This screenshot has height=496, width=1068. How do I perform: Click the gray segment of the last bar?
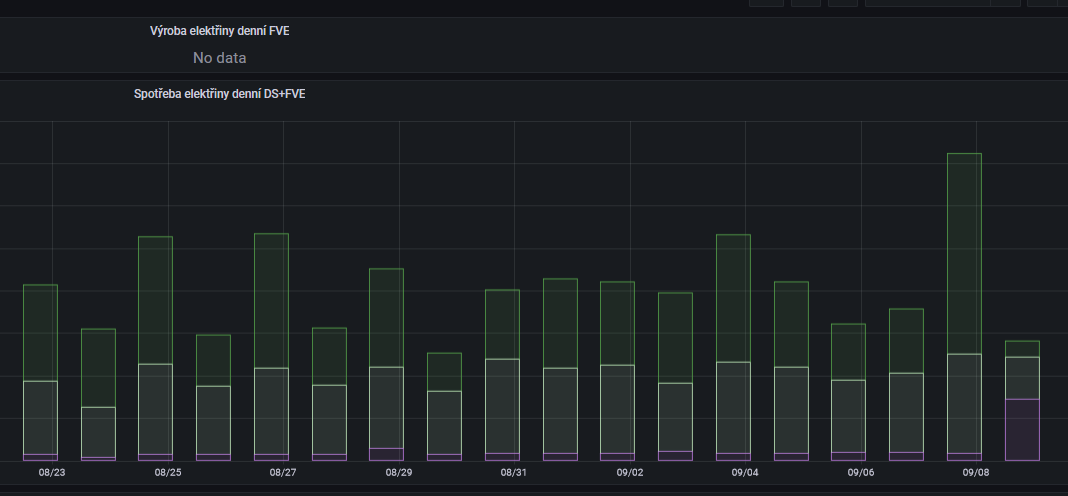click(1022, 377)
